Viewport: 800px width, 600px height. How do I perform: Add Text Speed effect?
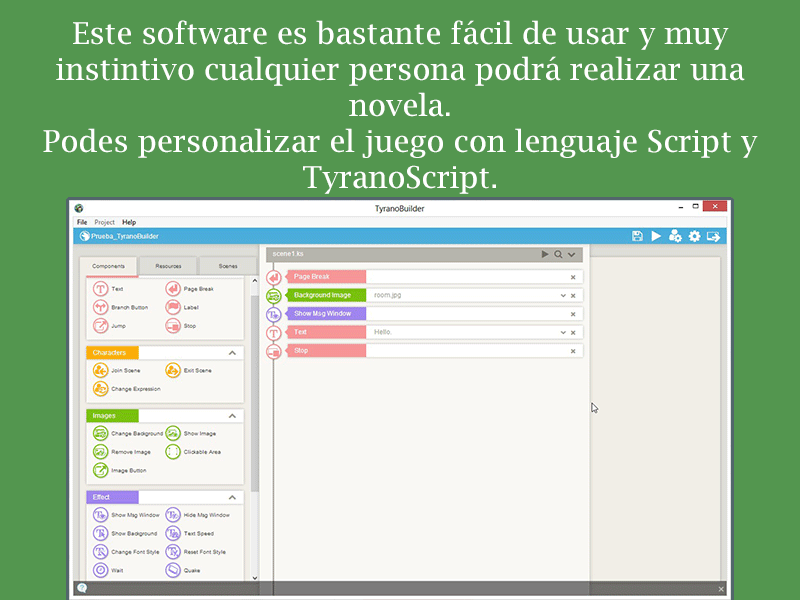pos(190,533)
